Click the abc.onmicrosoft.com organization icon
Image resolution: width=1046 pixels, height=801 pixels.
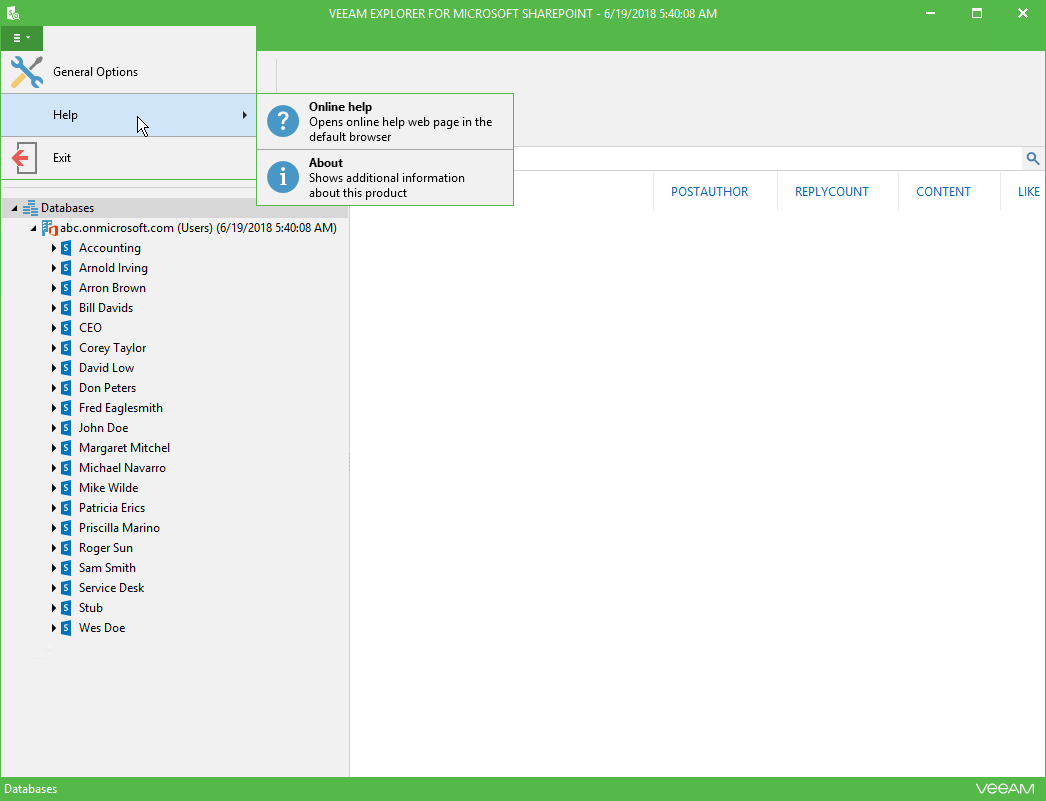point(50,228)
